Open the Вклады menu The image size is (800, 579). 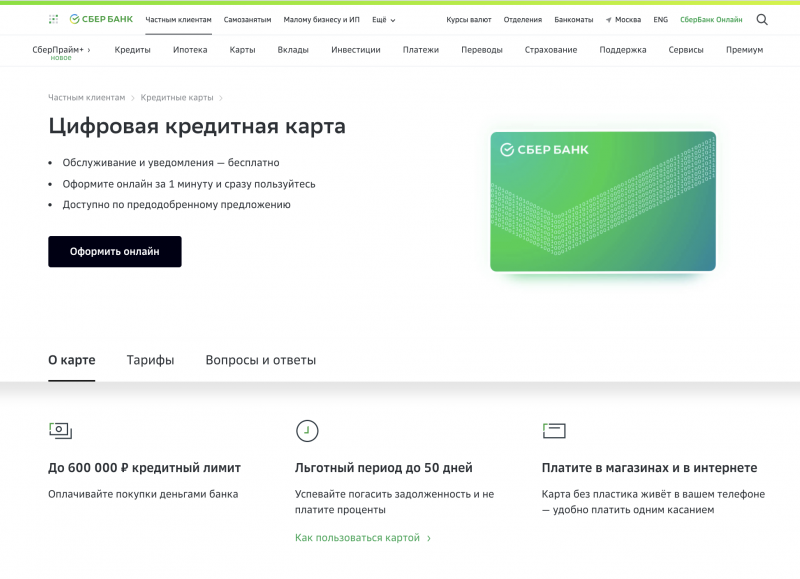point(293,50)
